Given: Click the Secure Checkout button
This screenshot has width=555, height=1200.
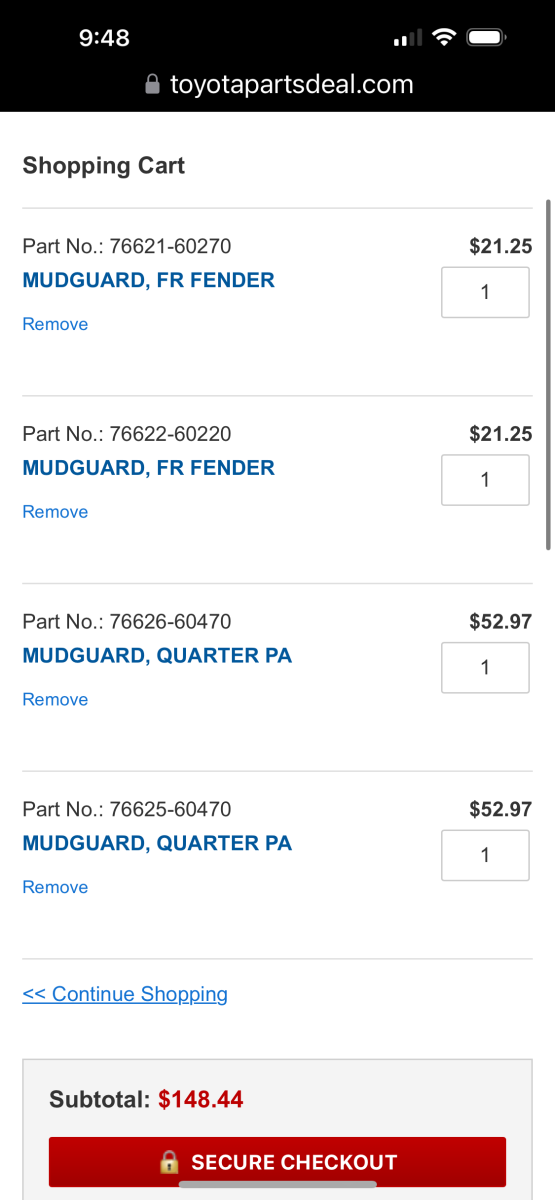Looking at the screenshot, I should (277, 1162).
